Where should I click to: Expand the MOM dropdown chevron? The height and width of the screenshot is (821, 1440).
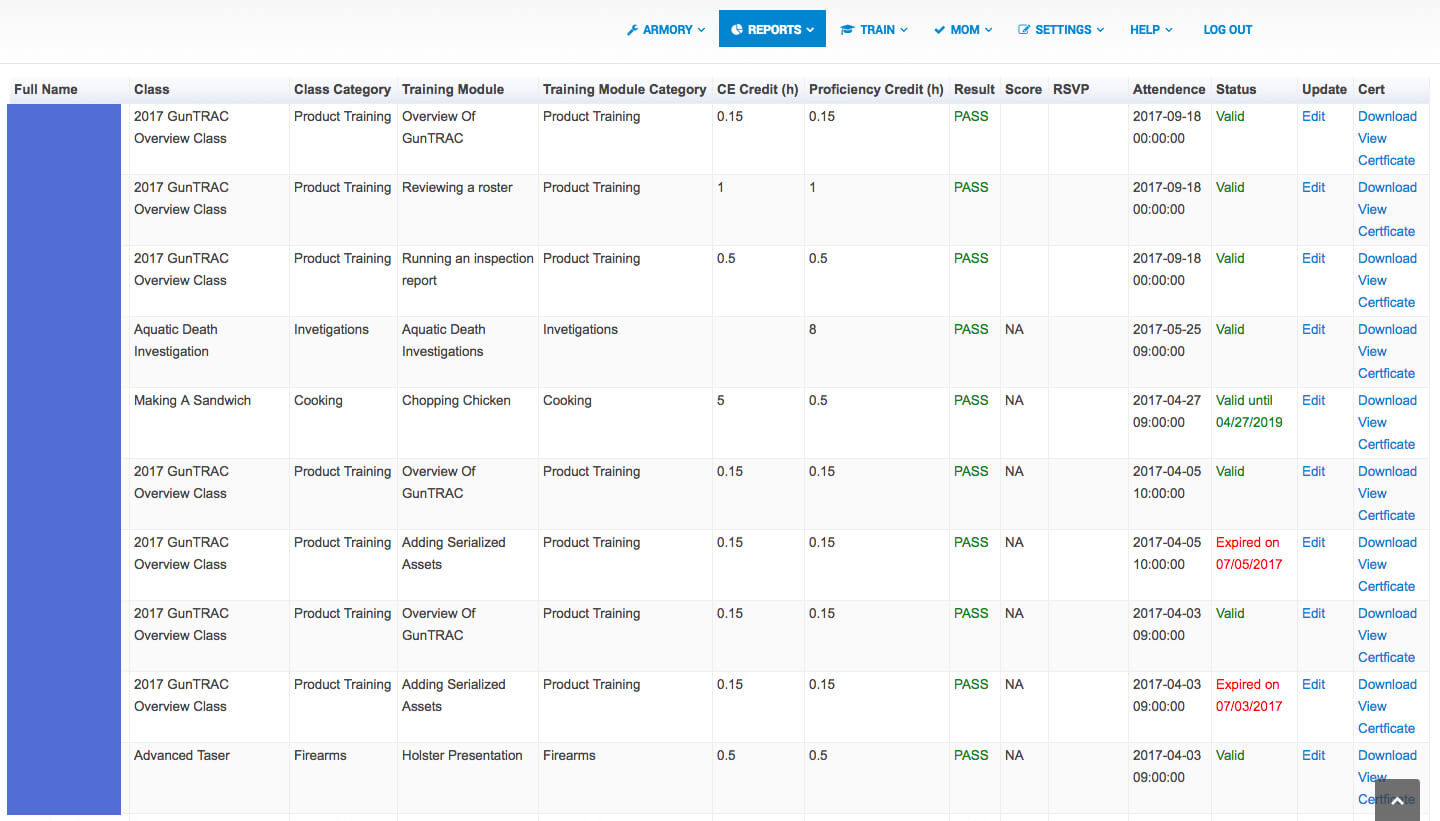click(989, 30)
